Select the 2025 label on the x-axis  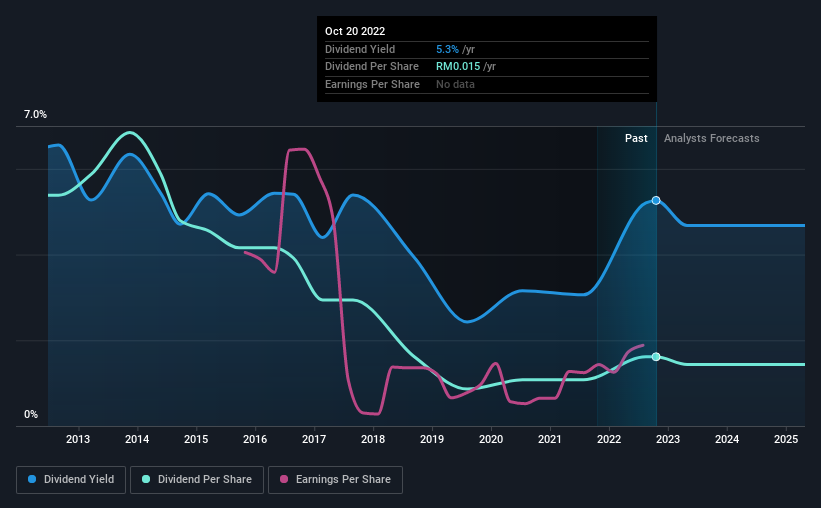[x=786, y=439]
